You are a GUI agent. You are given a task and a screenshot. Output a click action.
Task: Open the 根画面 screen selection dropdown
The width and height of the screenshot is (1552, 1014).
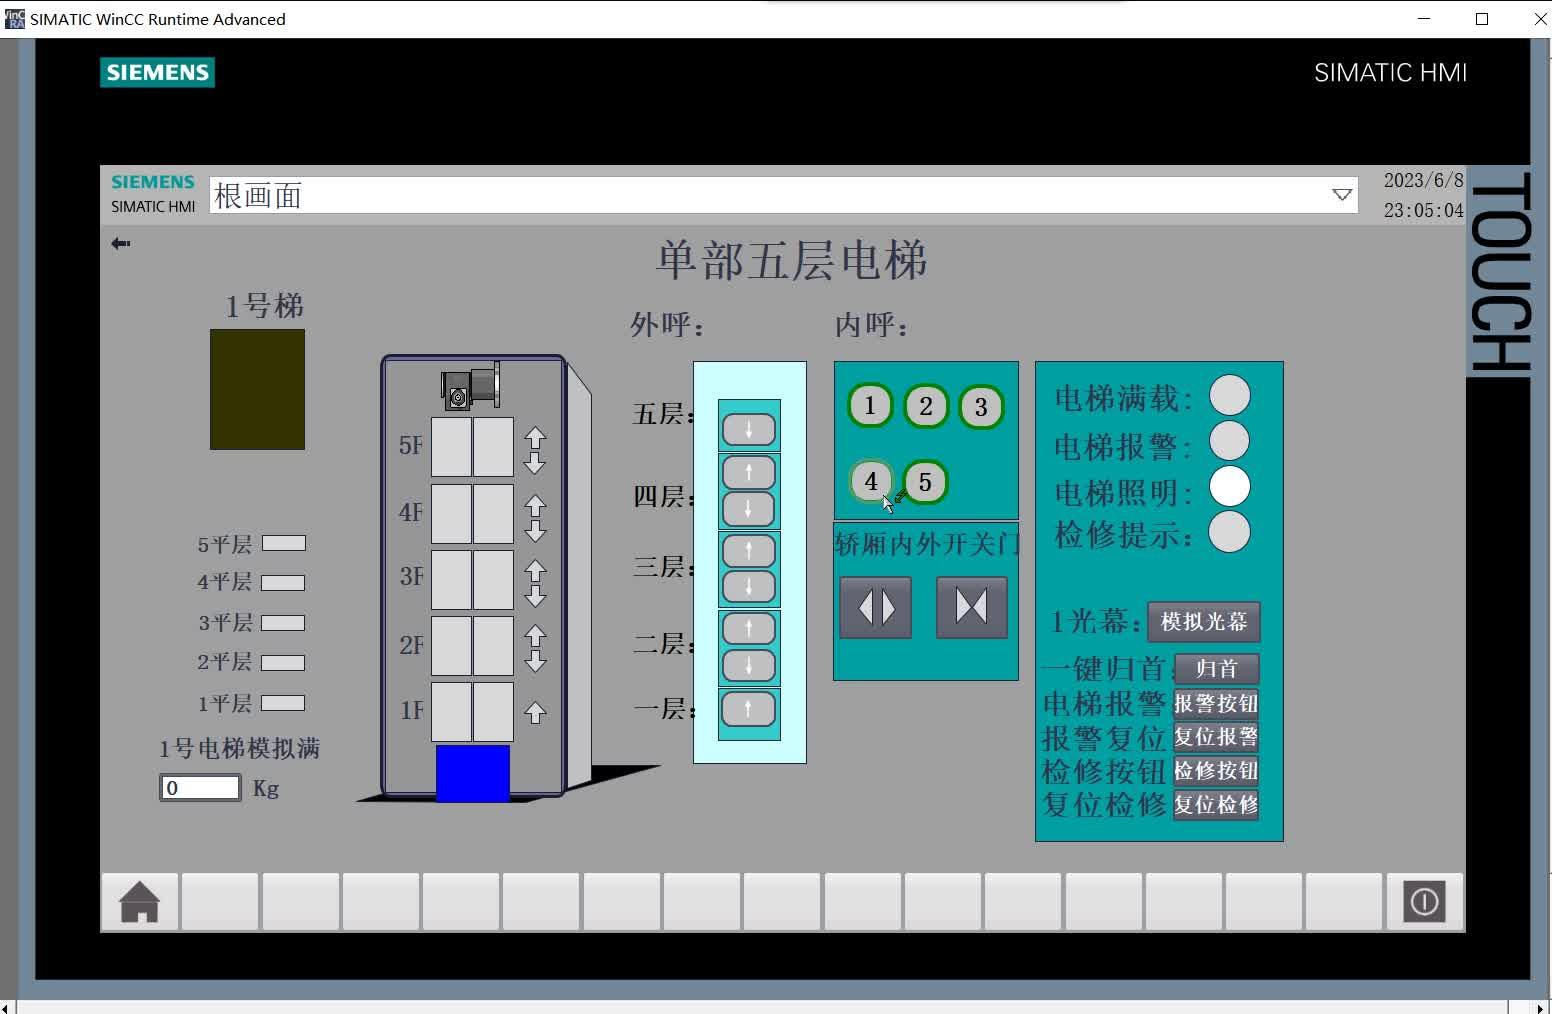[1340, 195]
